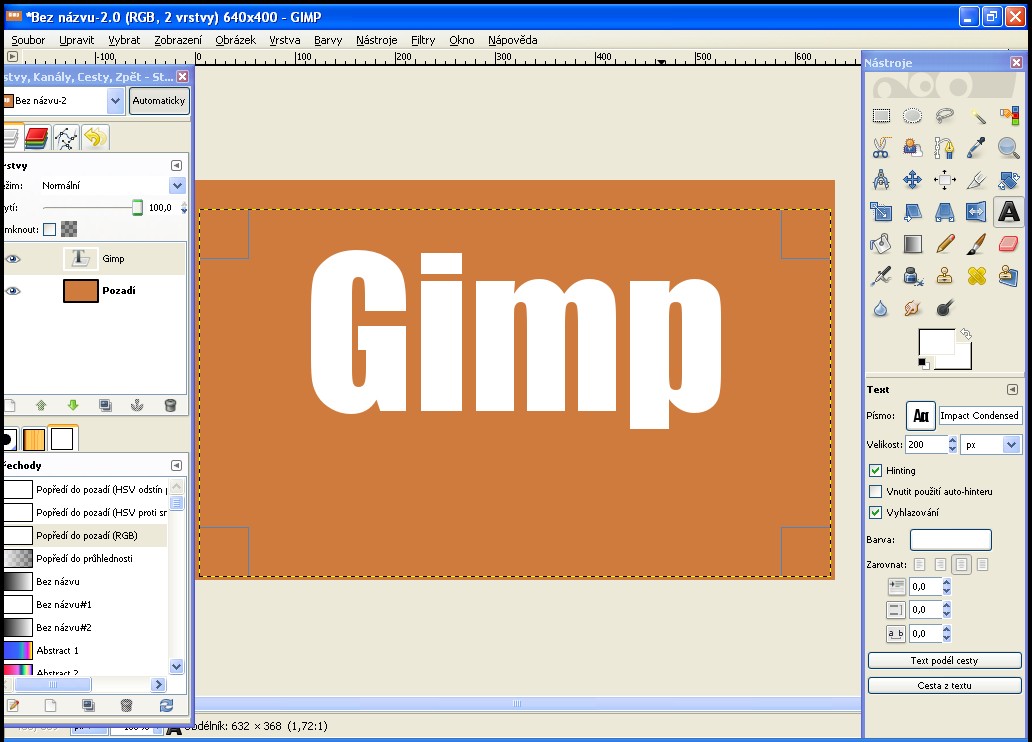The width and height of the screenshot is (1032, 742).
Task: Open the foreground color swatch in toolbox
Action: tap(937, 342)
